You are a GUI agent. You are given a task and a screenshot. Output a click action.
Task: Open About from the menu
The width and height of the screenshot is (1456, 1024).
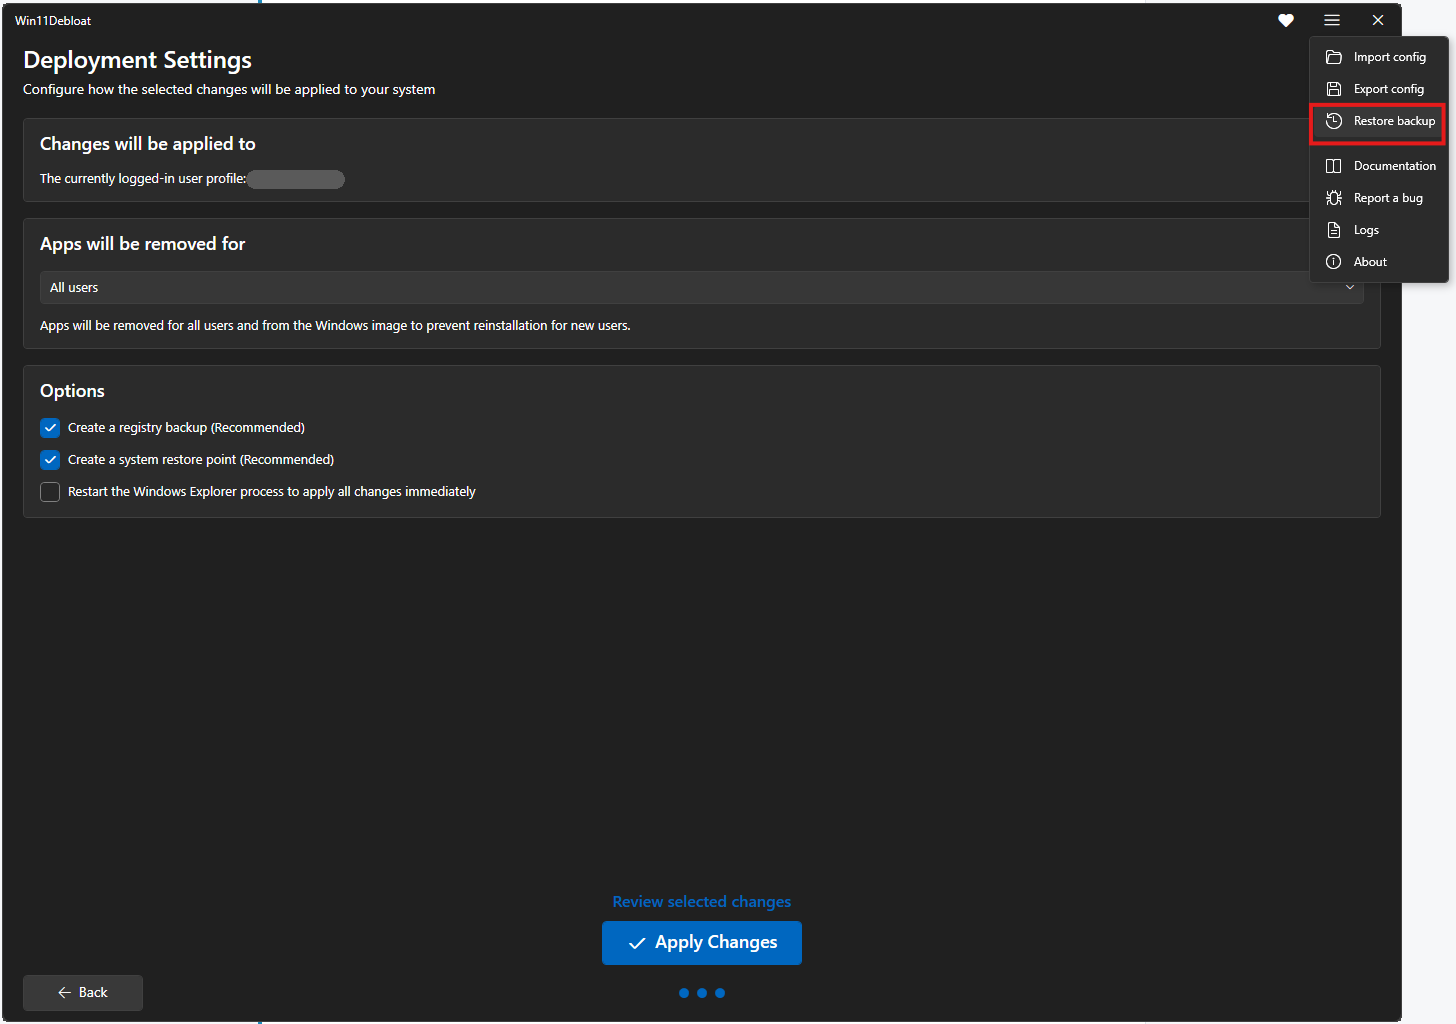tap(1379, 262)
